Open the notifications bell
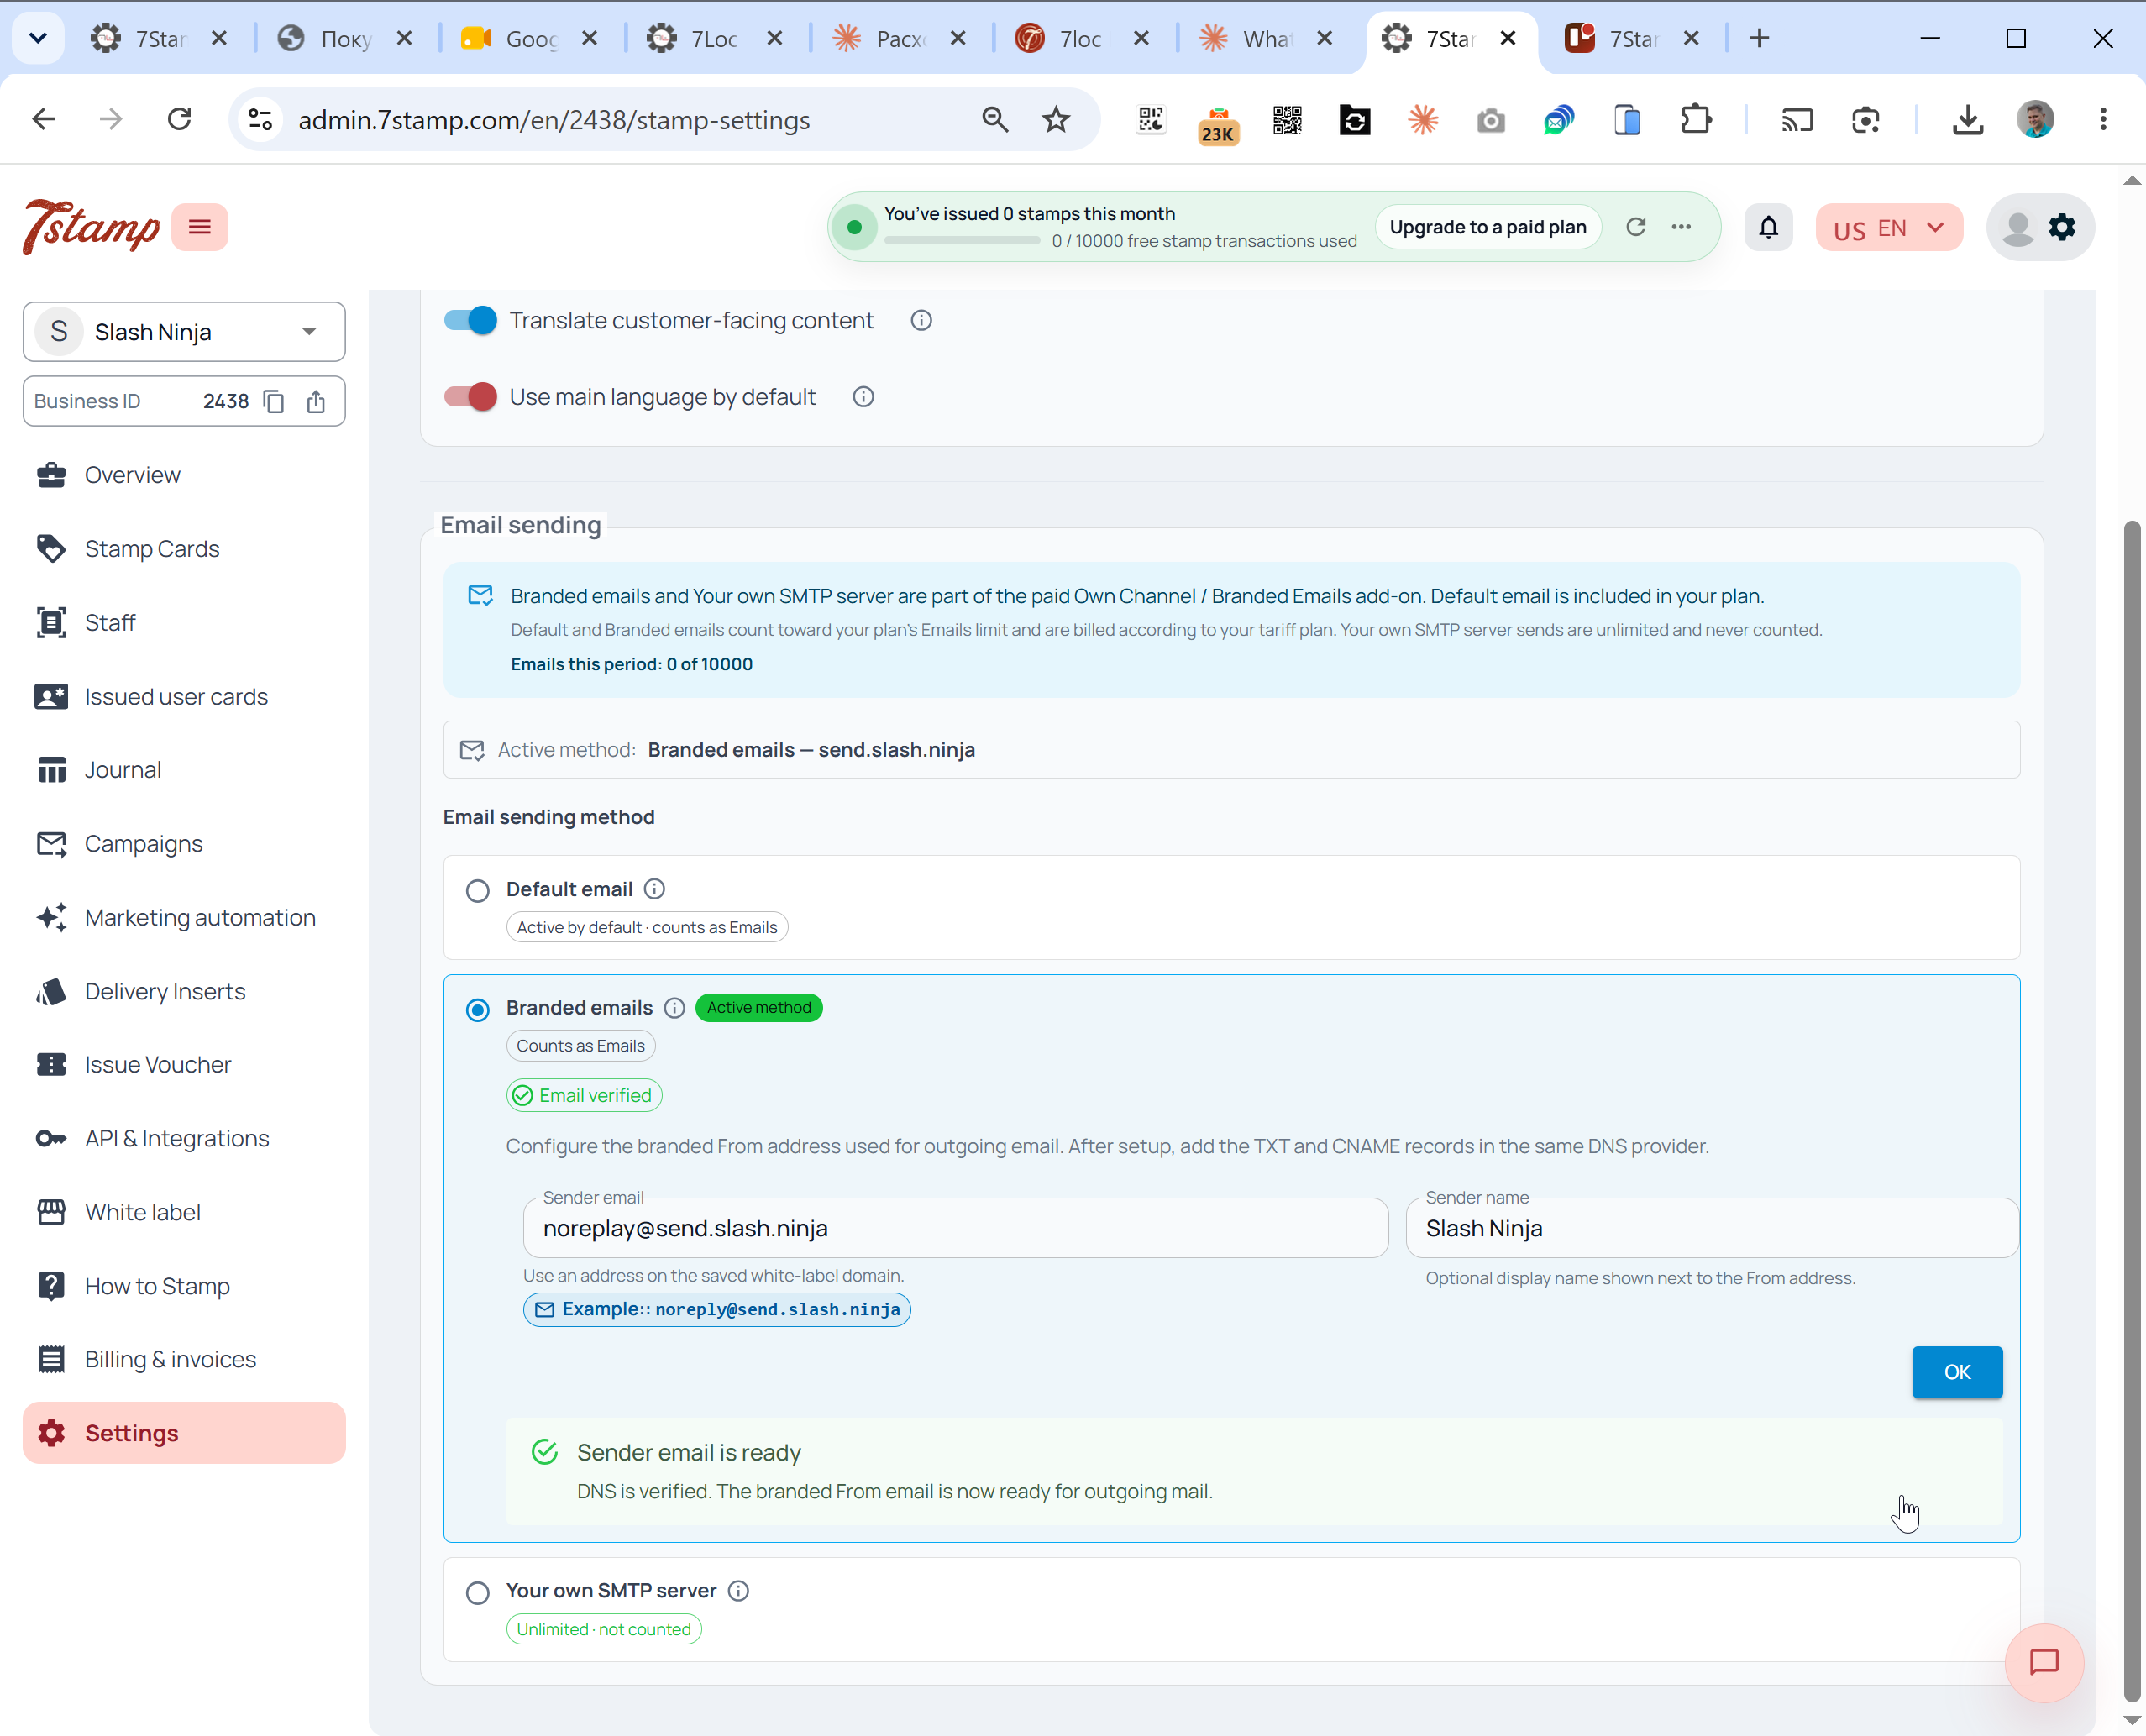Image resolution: width=2146 pixels, height=1736 pixels. pos(1768,228)
